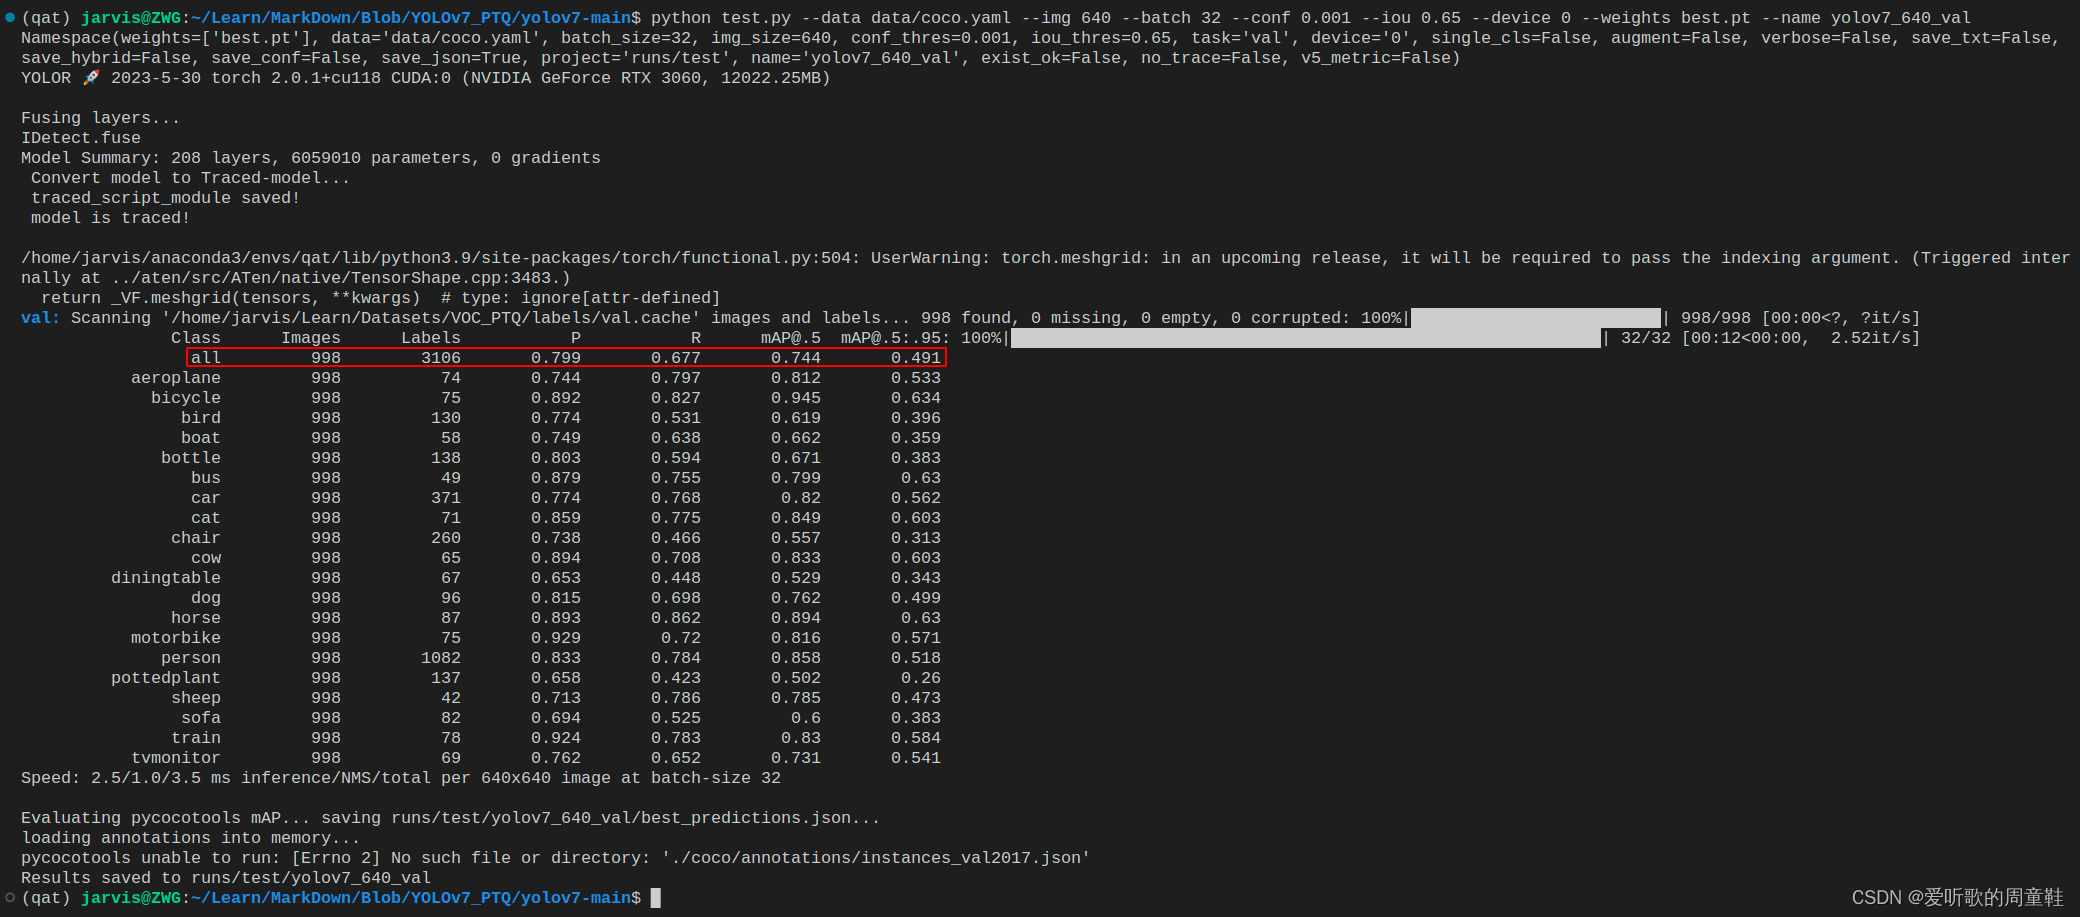Click the 'diningtable' class name

[x=166, y=578]
